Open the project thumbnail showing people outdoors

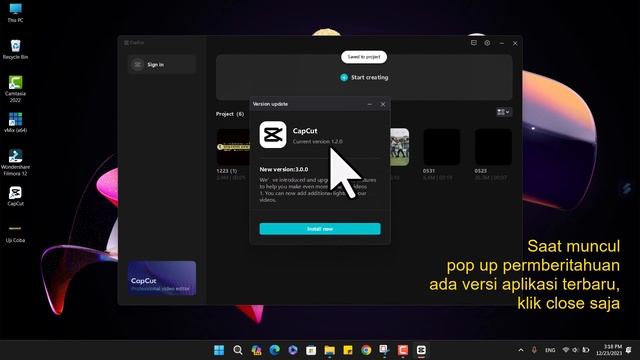coord(400,147)
